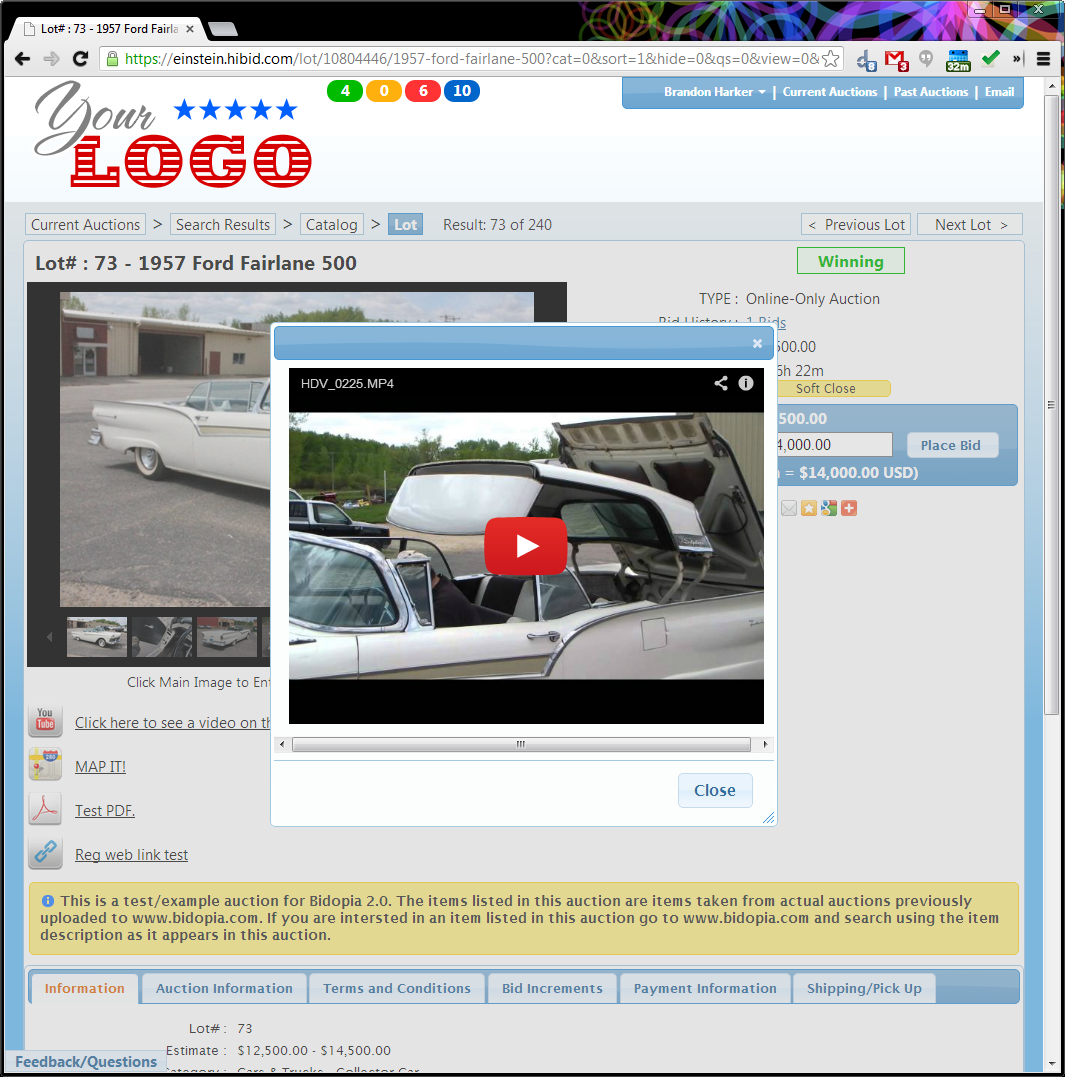Click the share icon on the video

721,383
